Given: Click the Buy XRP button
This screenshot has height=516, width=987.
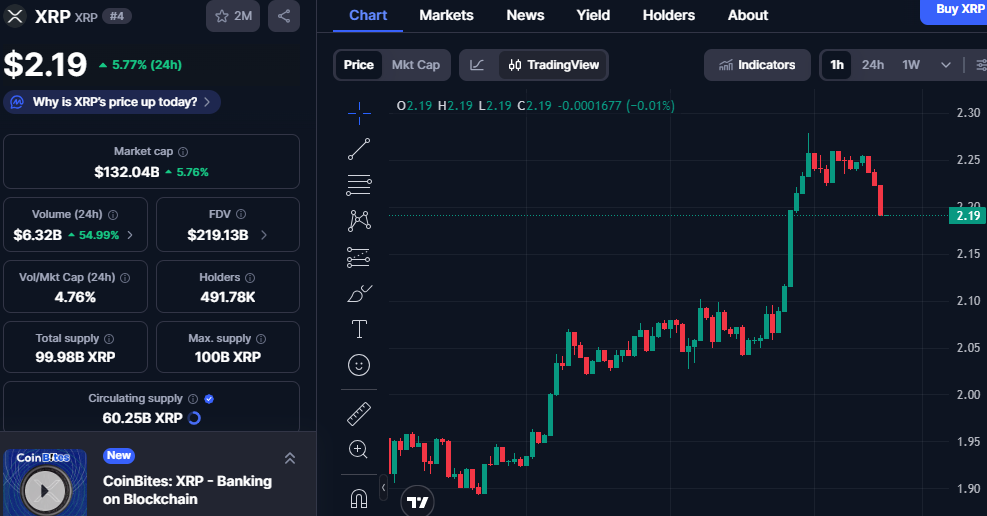Looking at the screenshot, I should click(957, 9).
